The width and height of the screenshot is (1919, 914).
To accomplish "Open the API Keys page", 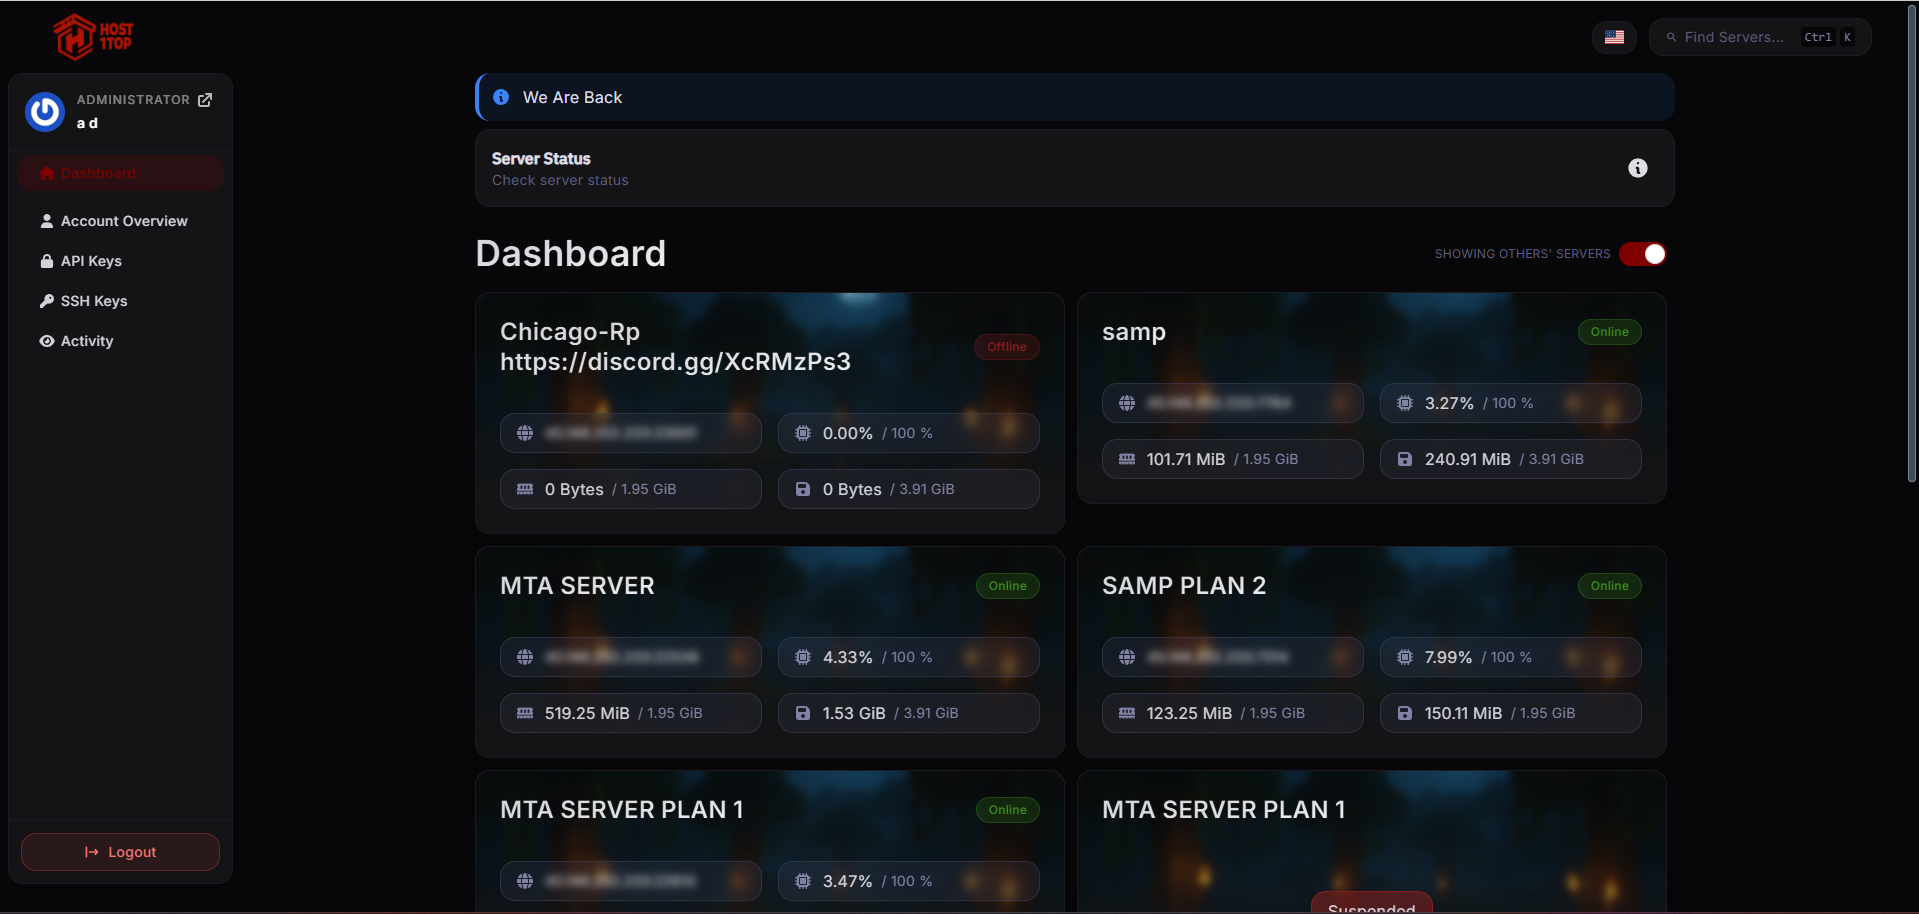I will point(91,261).
